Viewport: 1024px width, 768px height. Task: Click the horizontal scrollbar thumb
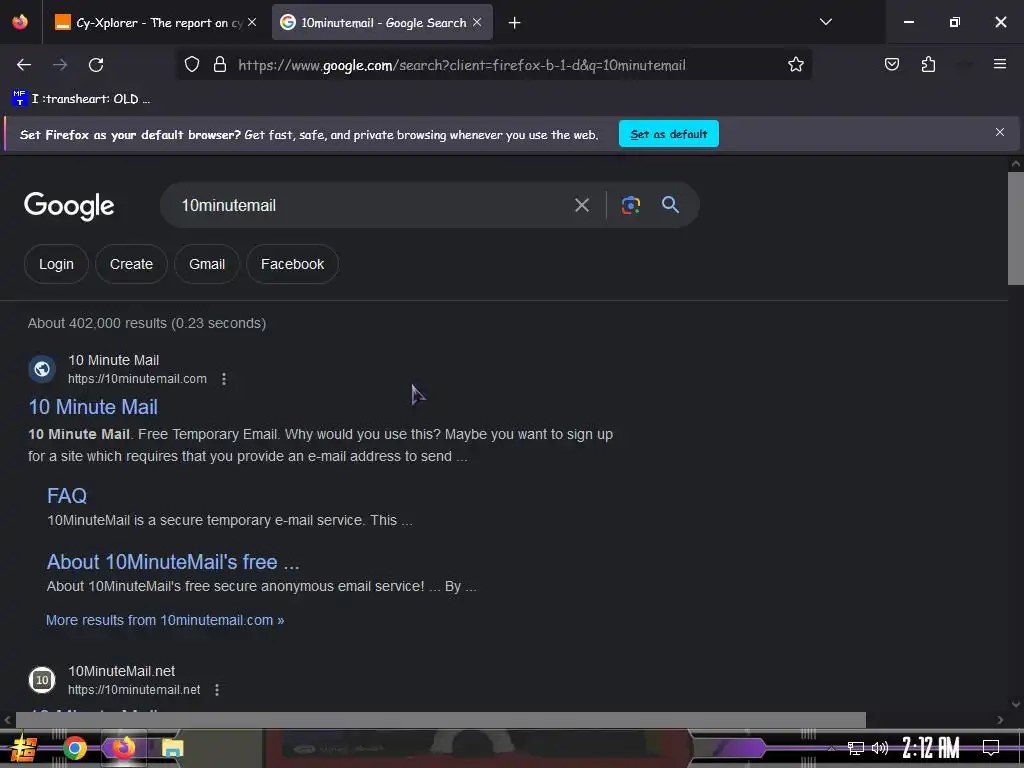coord(441,720)
